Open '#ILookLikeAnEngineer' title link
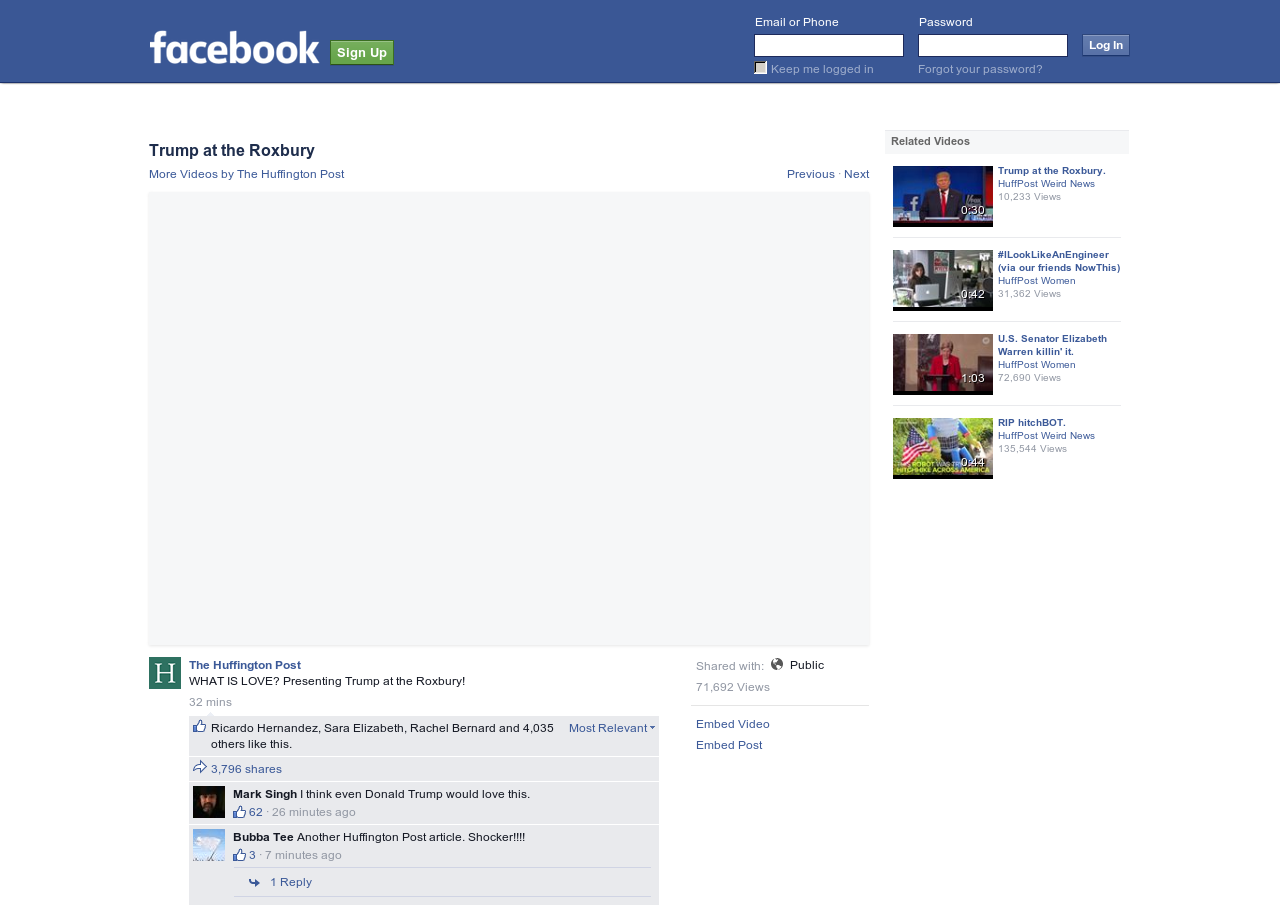The width and height of the screenshot is (1280, 905). click(x=1059, y=261)
